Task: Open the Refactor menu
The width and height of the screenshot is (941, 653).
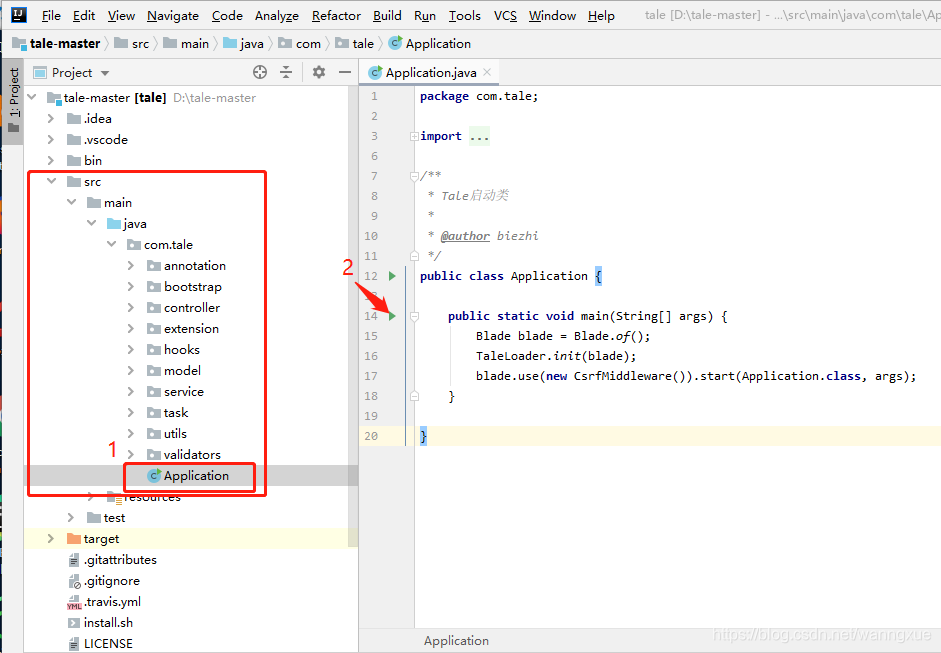Action: pyautogui.click(x=336, y=16)
